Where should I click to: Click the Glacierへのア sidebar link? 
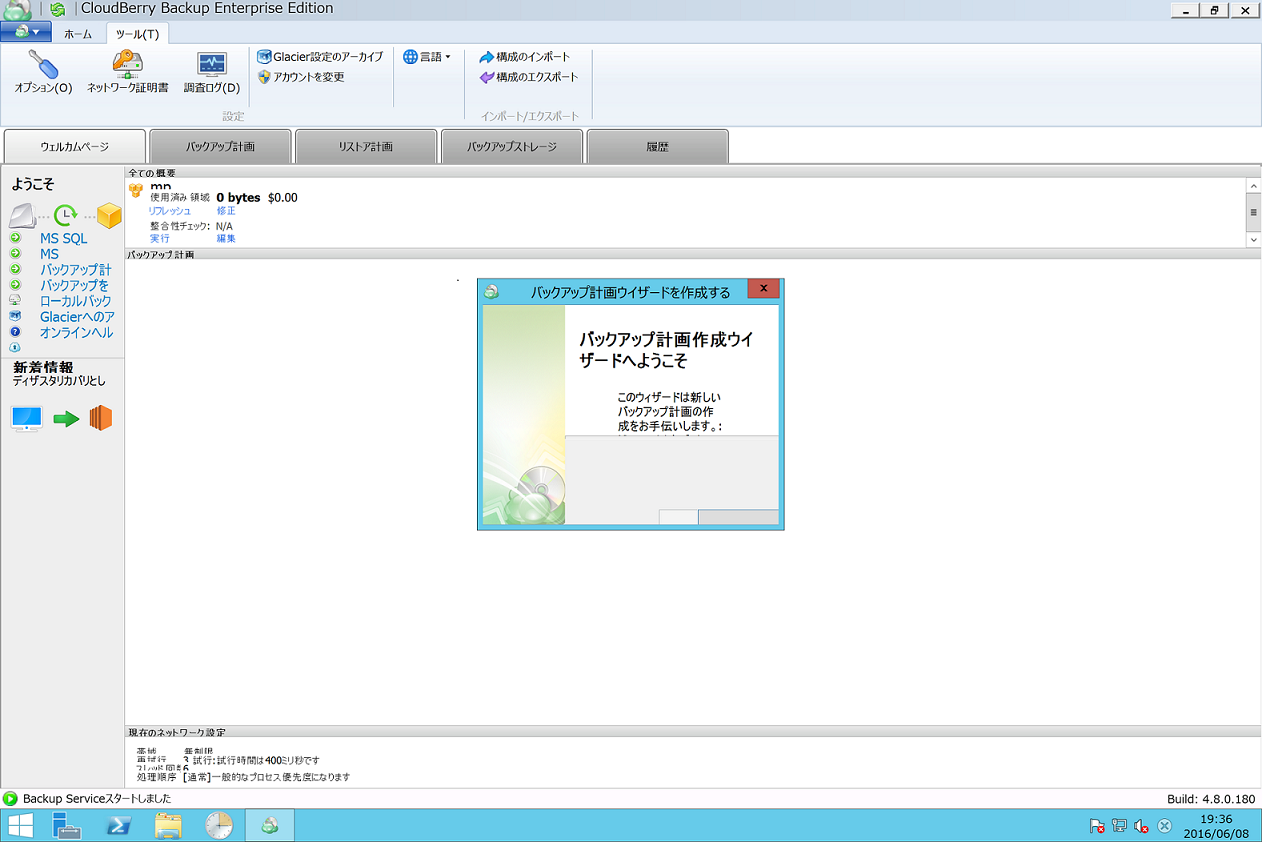(x=77, y=317)
